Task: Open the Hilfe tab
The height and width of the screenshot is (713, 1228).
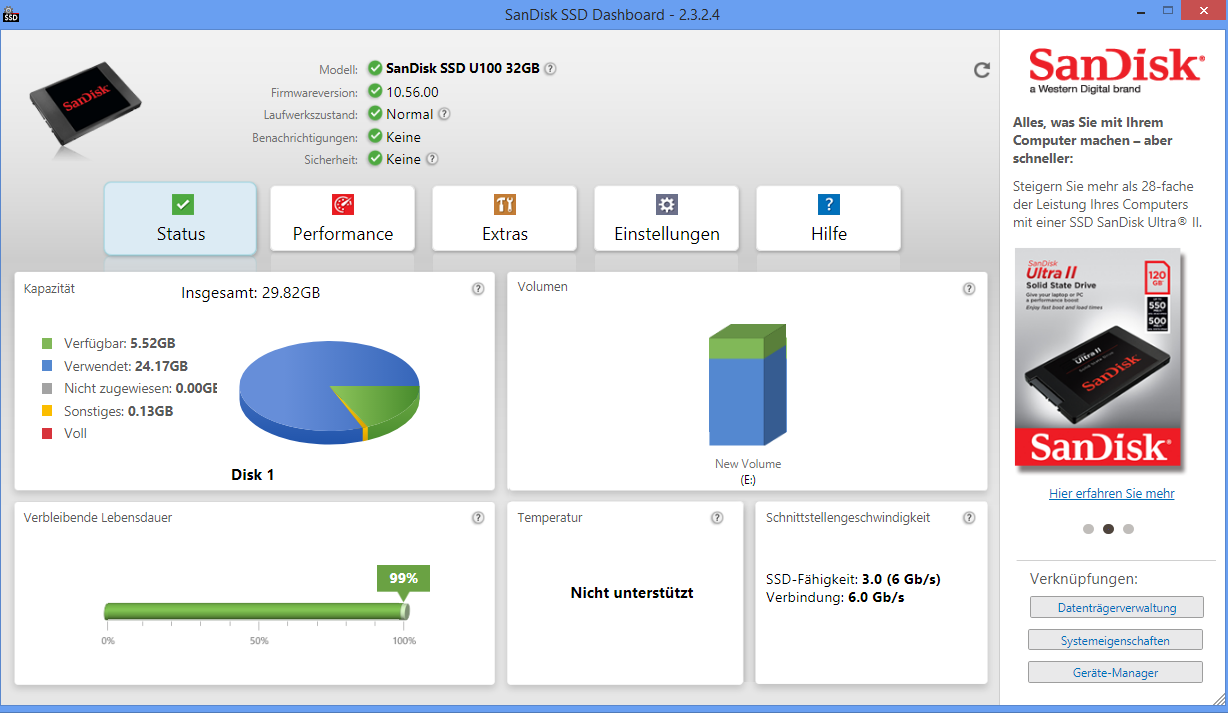Action: 829,219
